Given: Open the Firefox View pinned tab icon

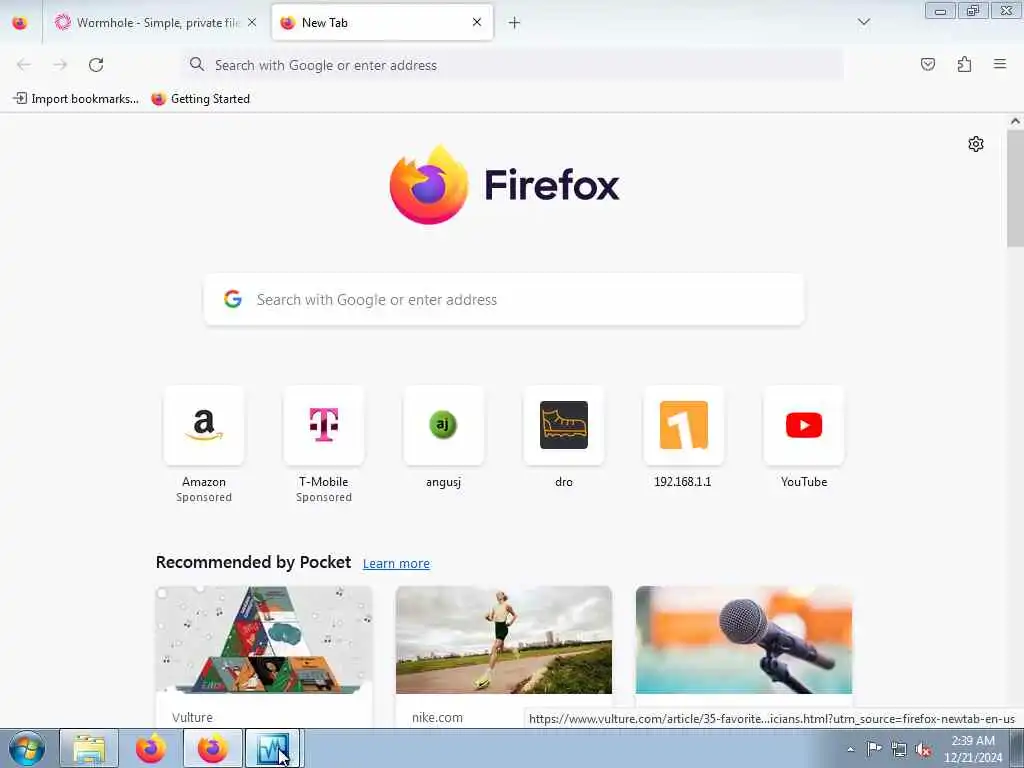Looking at the screenshot, I should pos(20,23).
